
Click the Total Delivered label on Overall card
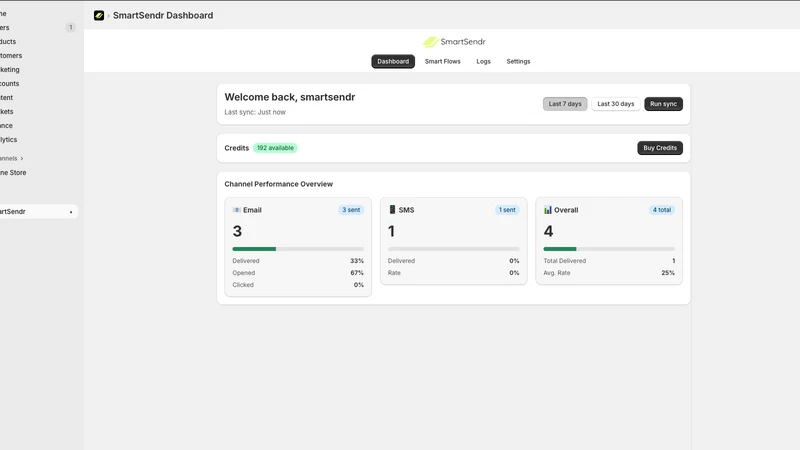point(564,261)
